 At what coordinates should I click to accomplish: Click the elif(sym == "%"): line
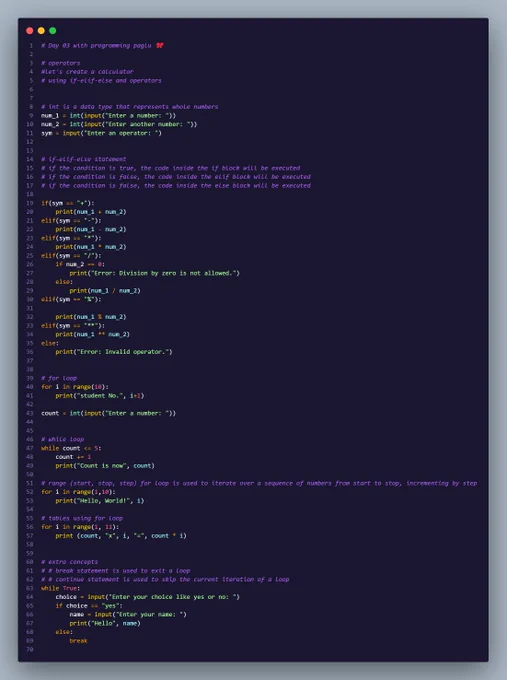71,299
